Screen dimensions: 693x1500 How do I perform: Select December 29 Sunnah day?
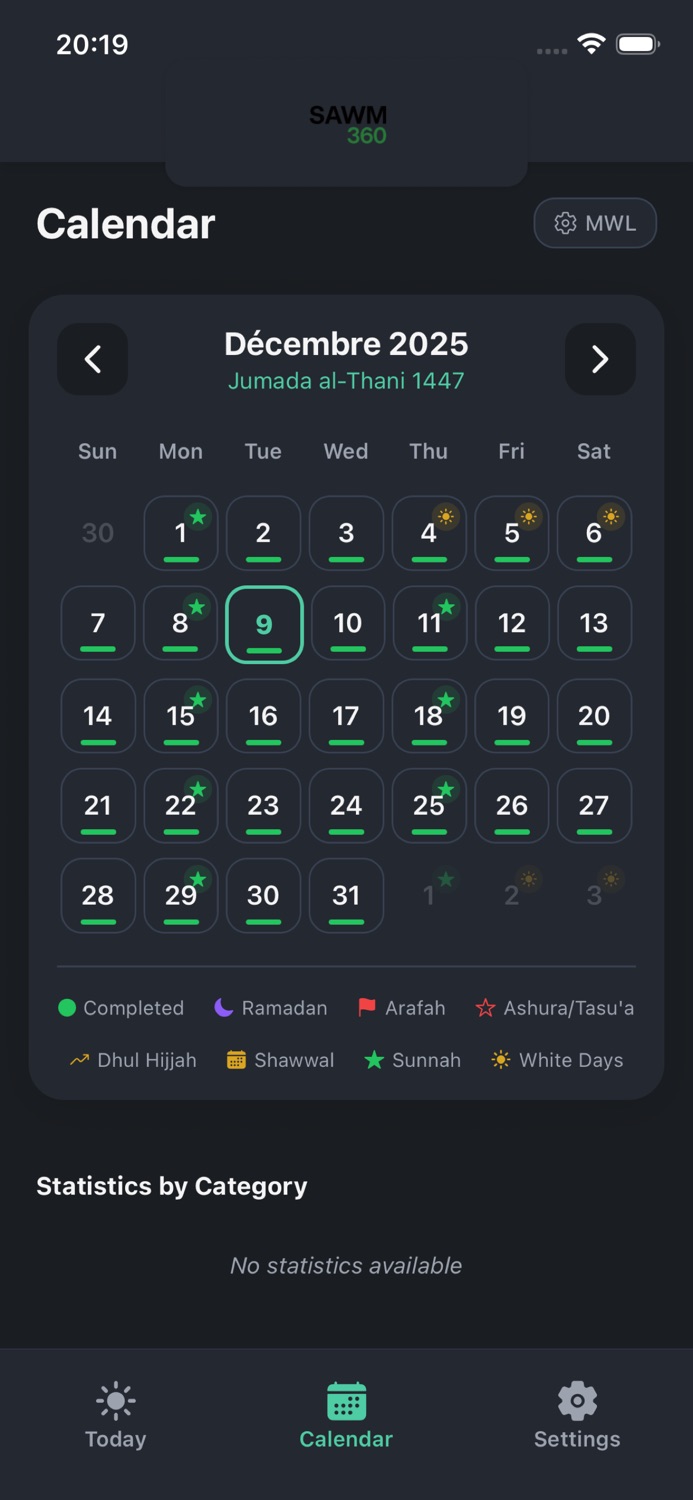point(181,896)
